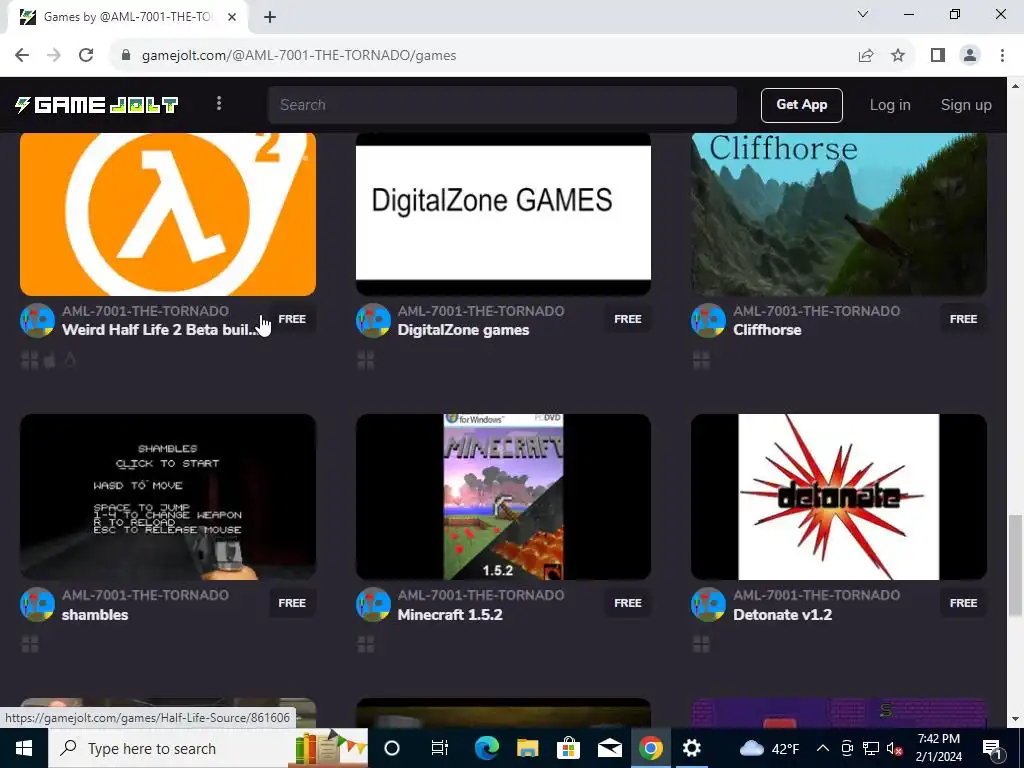The width and height of the screenshot is (1024, 768).
Task: Share this page from address bar
Action: pyautogui.click(x=866, y=56)
